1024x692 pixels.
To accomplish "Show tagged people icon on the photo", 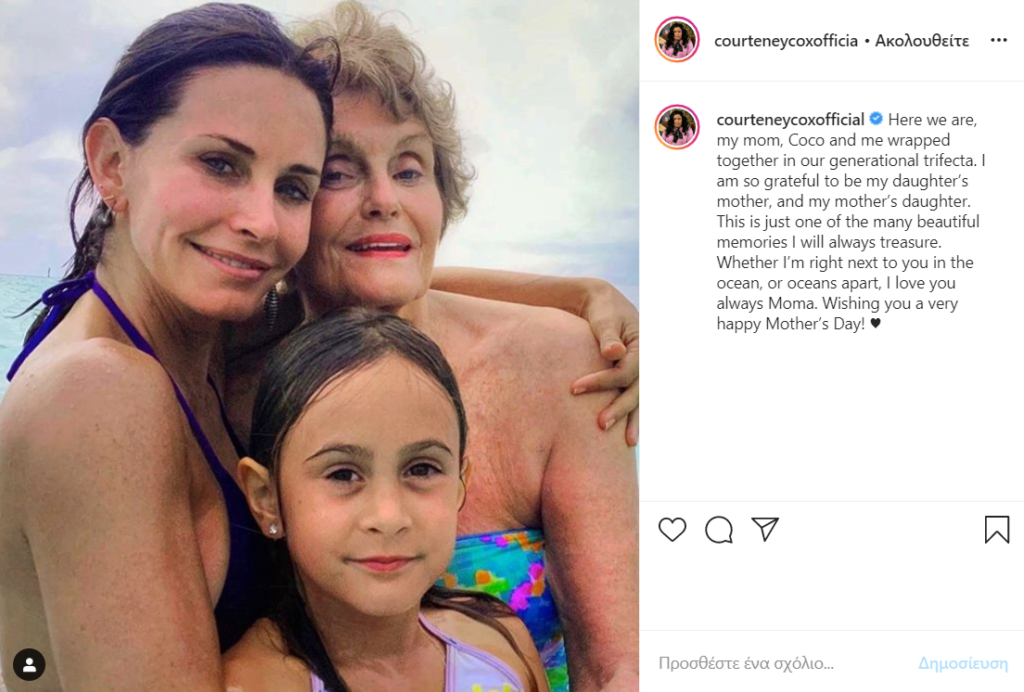I will click(29, 665).
